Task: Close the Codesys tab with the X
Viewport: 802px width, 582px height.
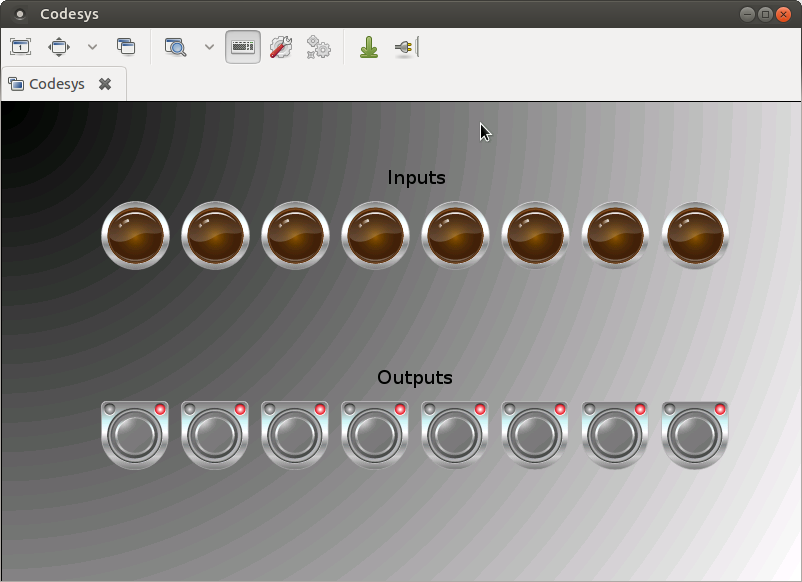Action: 105,84
